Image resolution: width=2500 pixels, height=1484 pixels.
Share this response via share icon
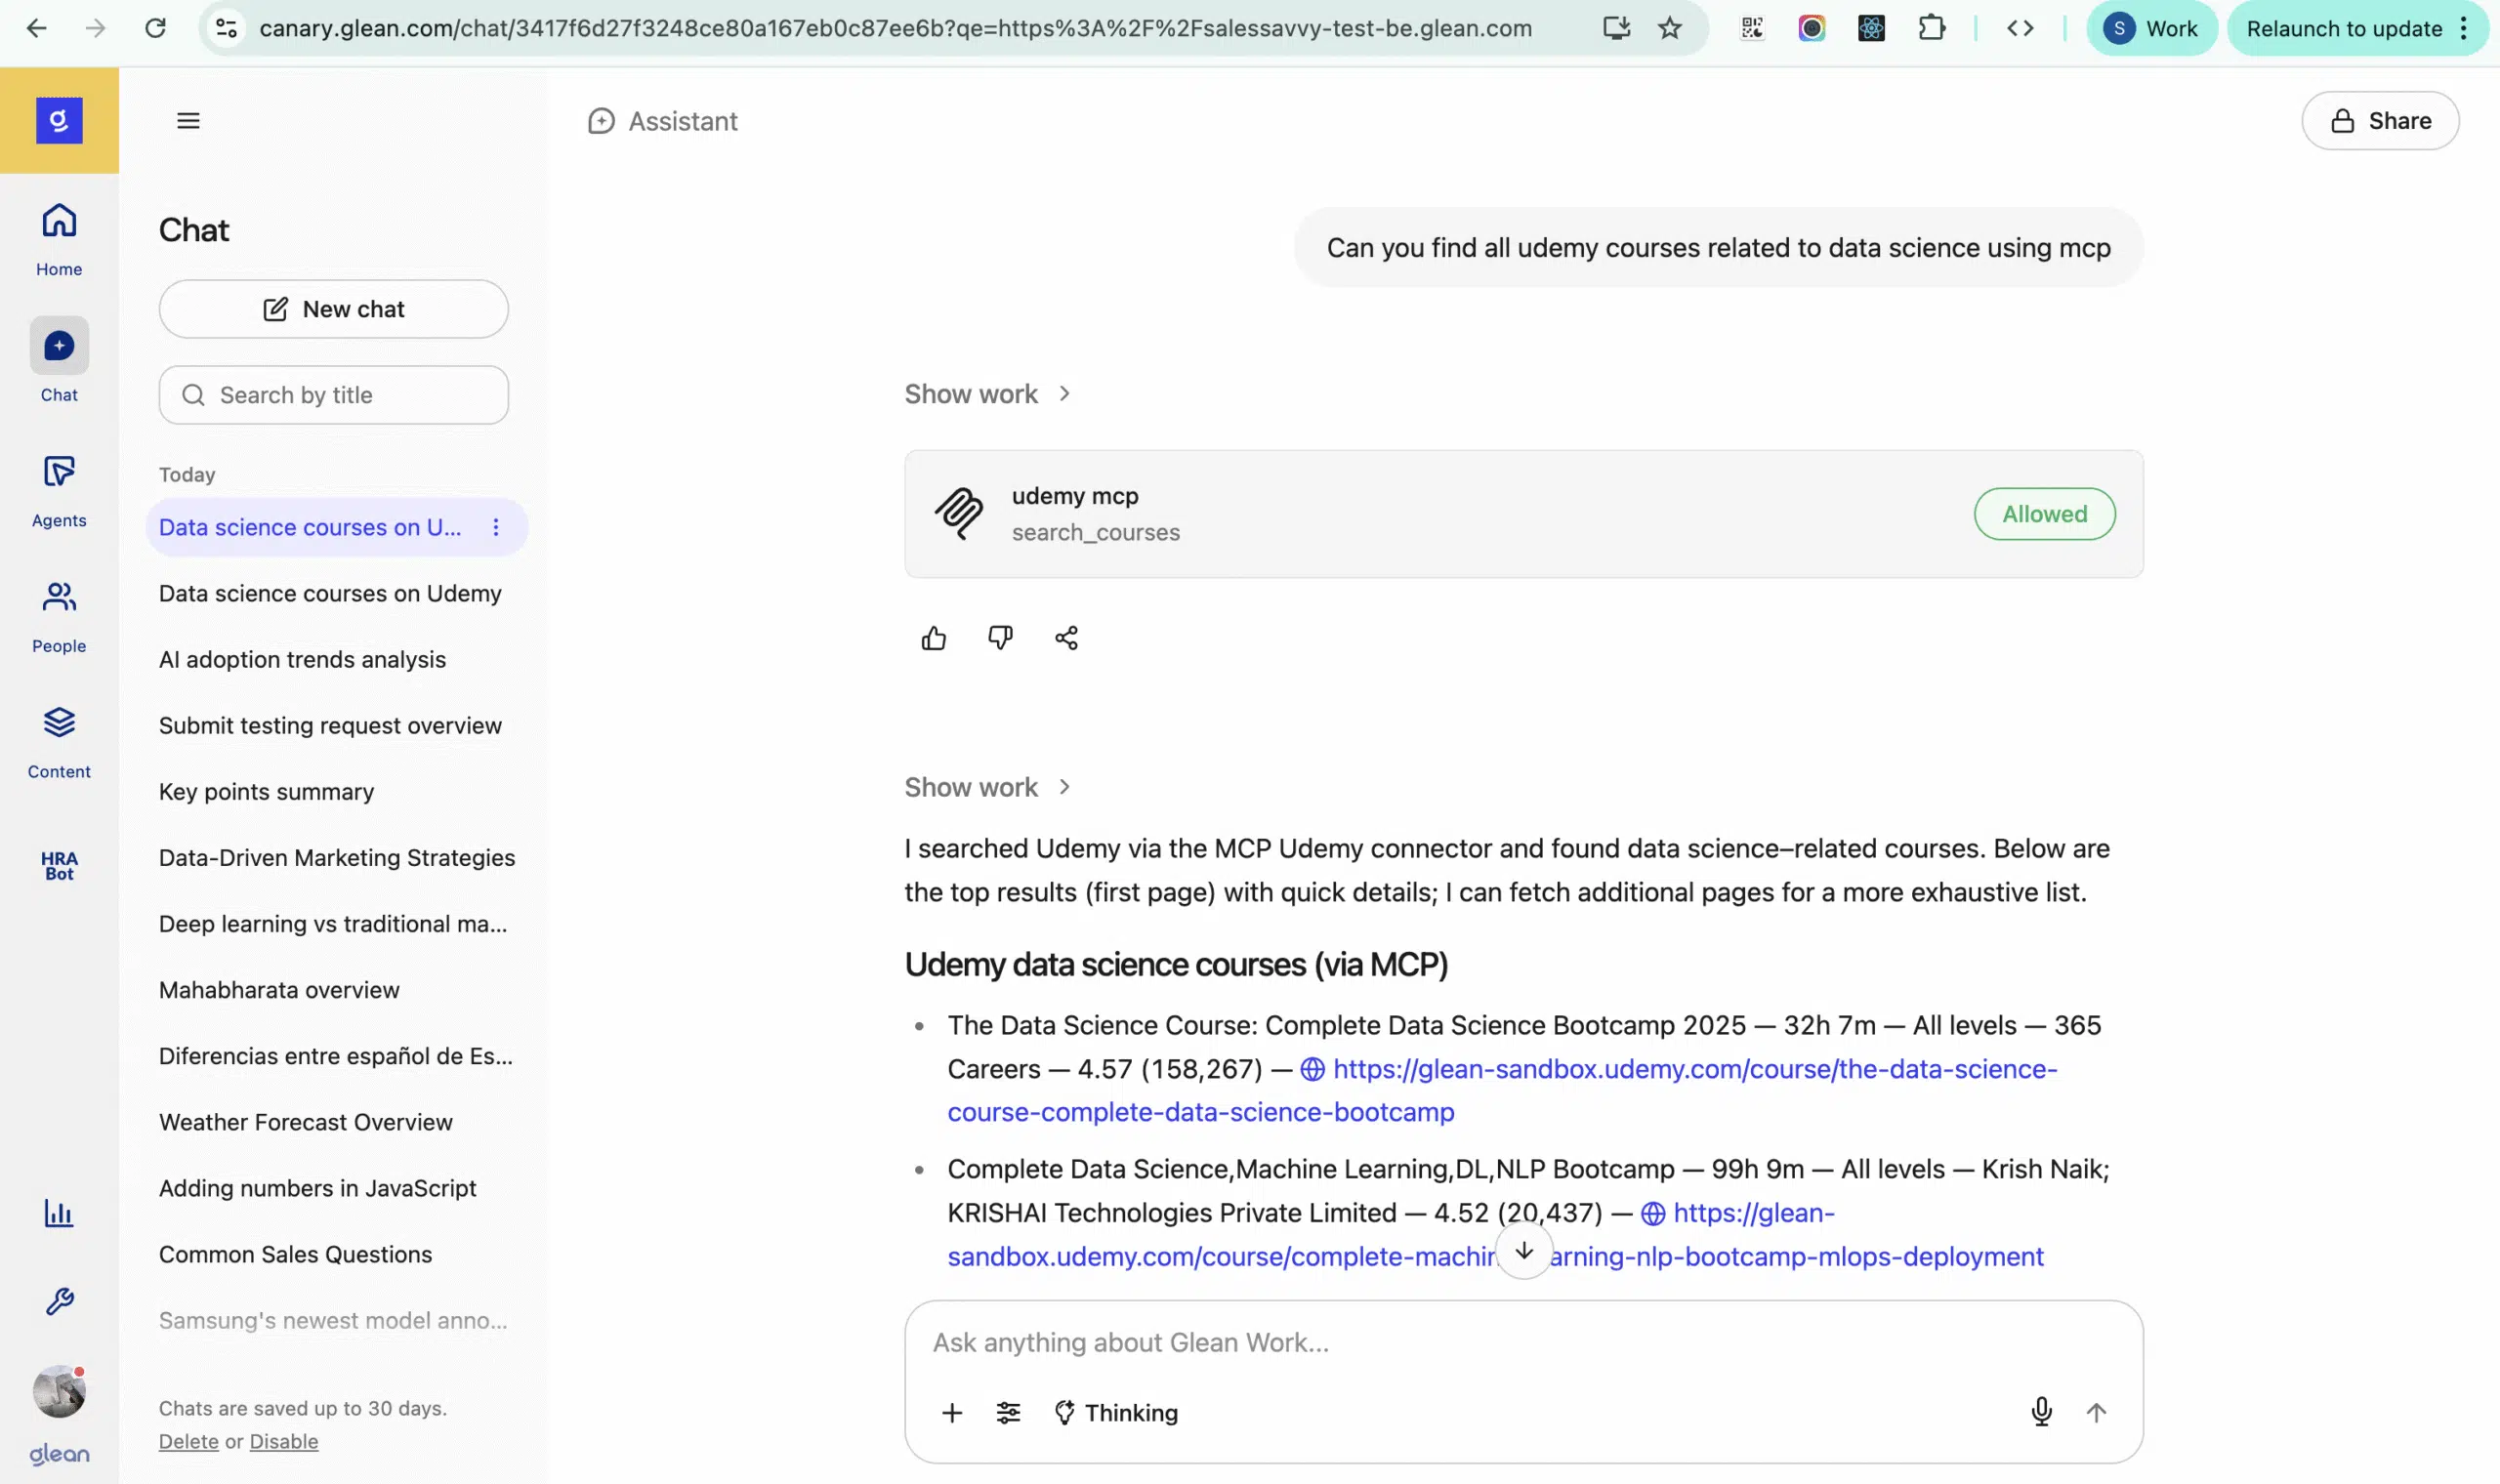click(x=1066, y=638)
